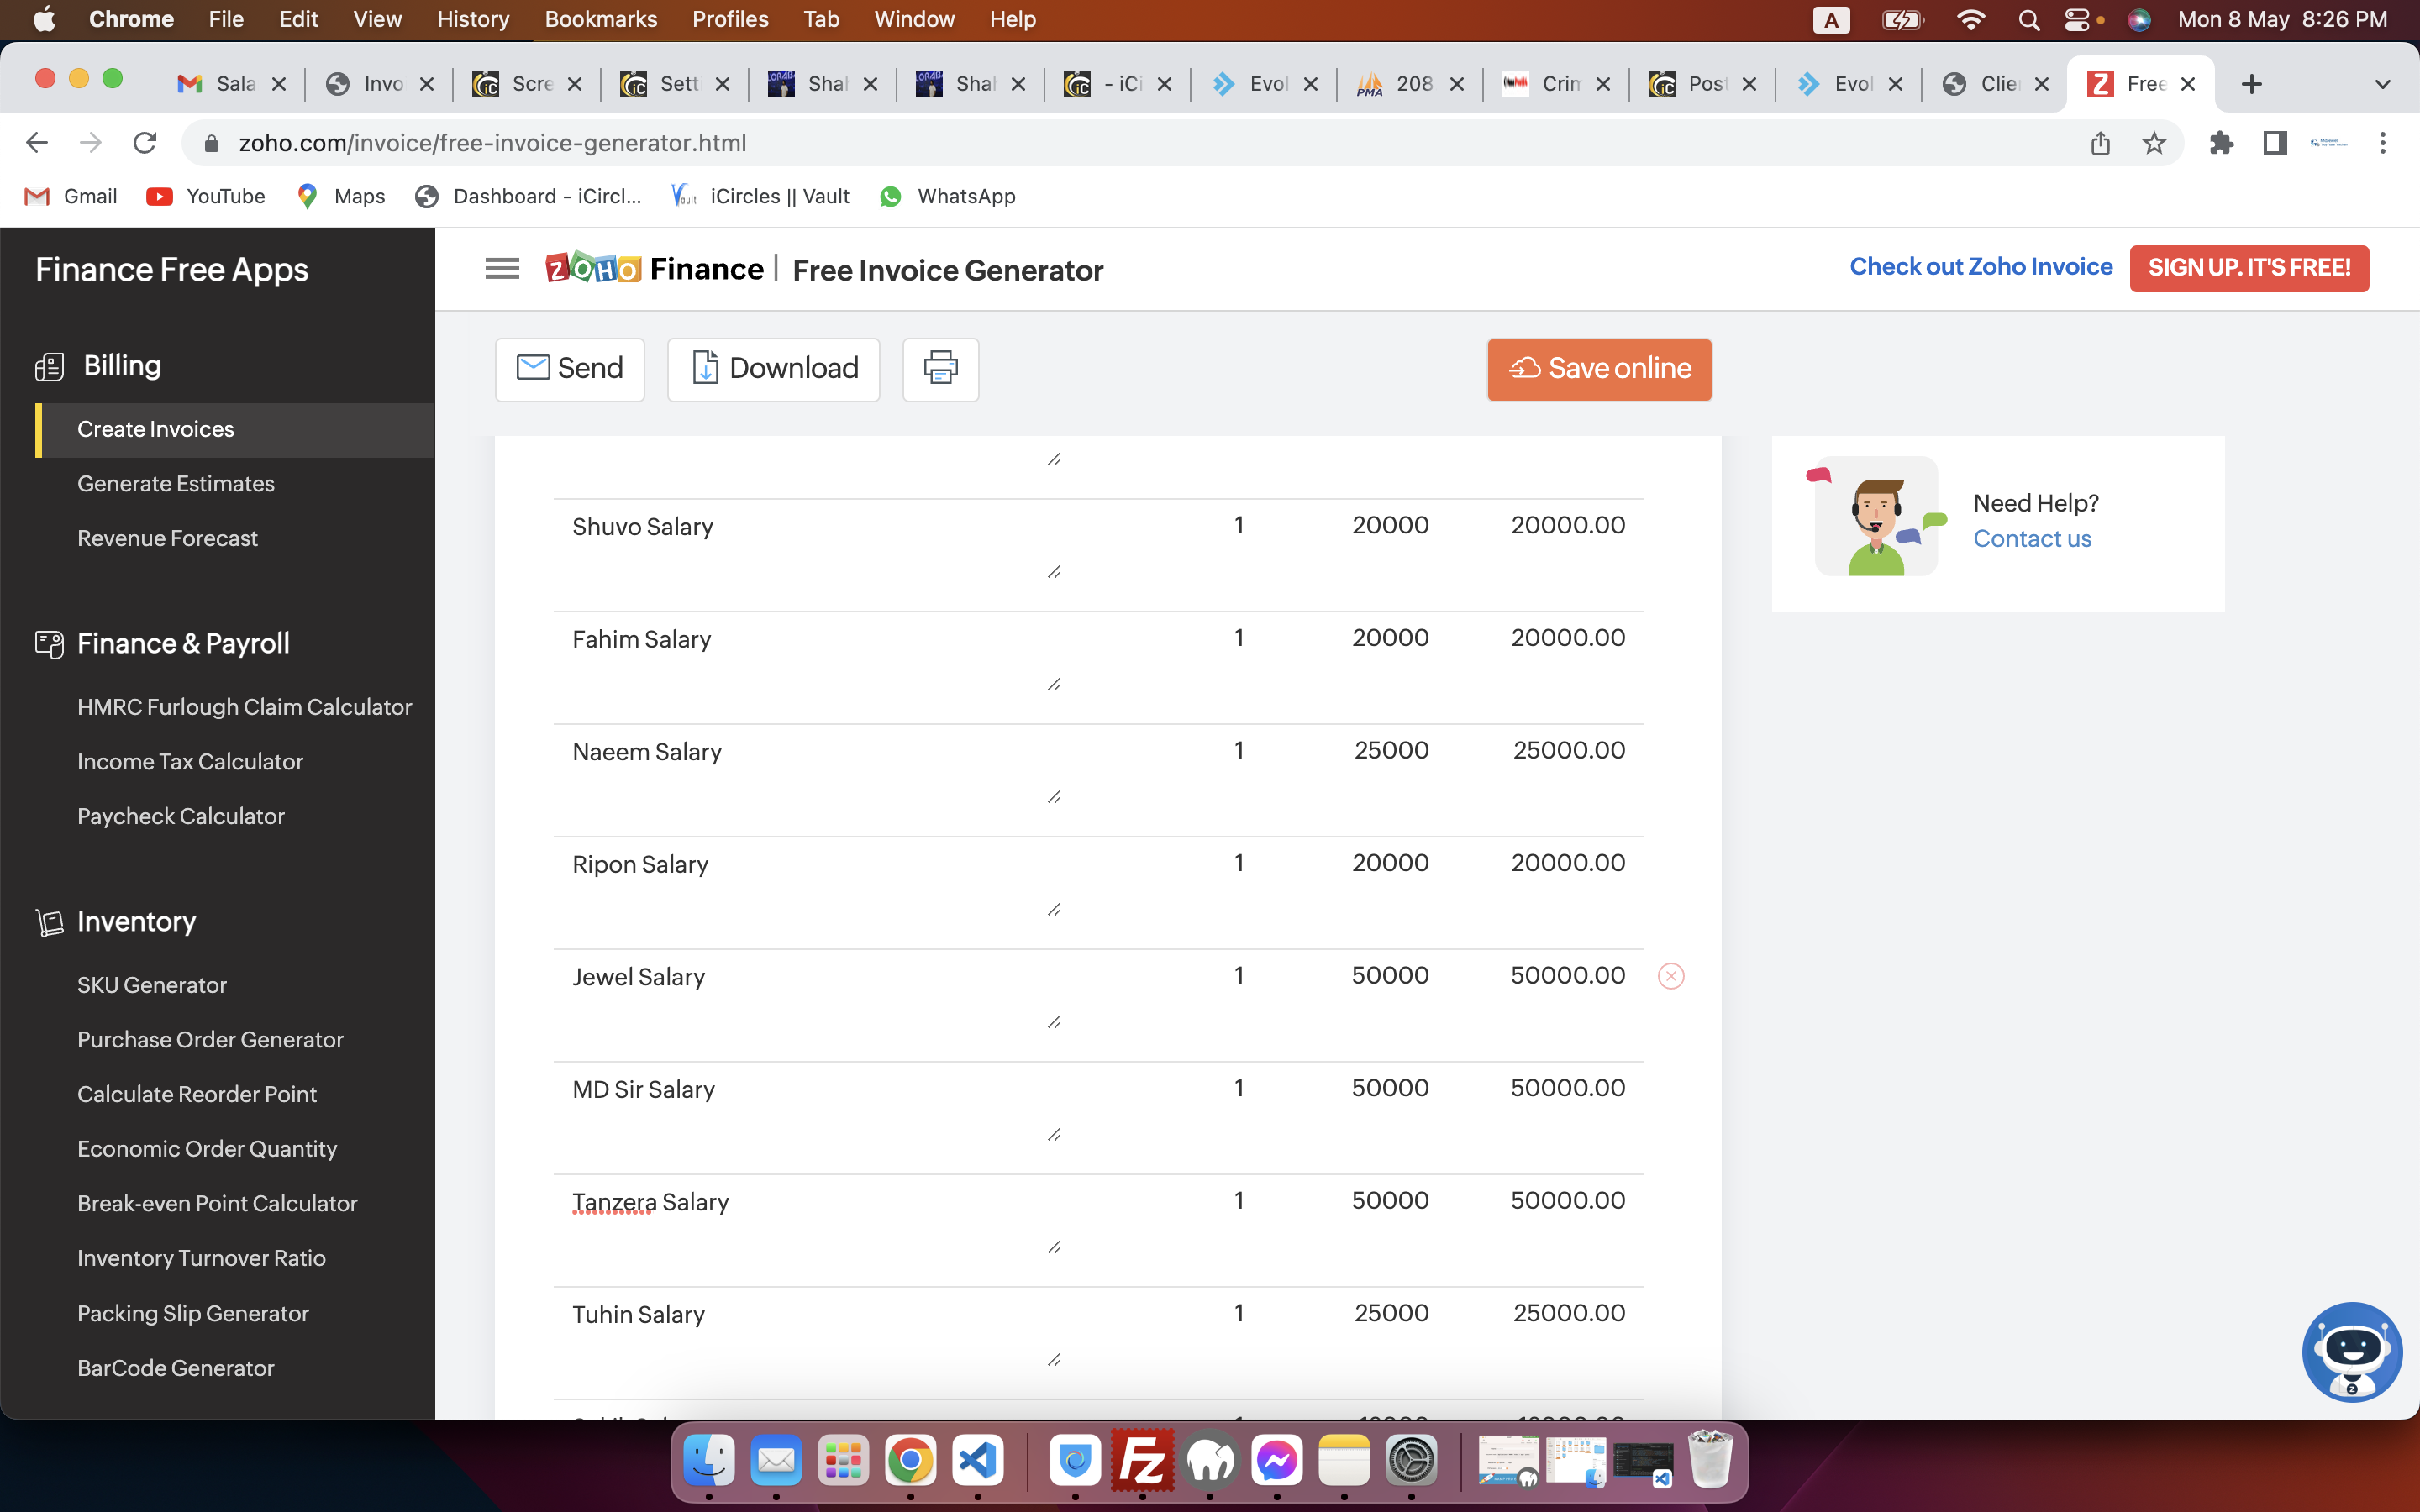Open the chatbot assistant robot icon

pos(2352,1352)
